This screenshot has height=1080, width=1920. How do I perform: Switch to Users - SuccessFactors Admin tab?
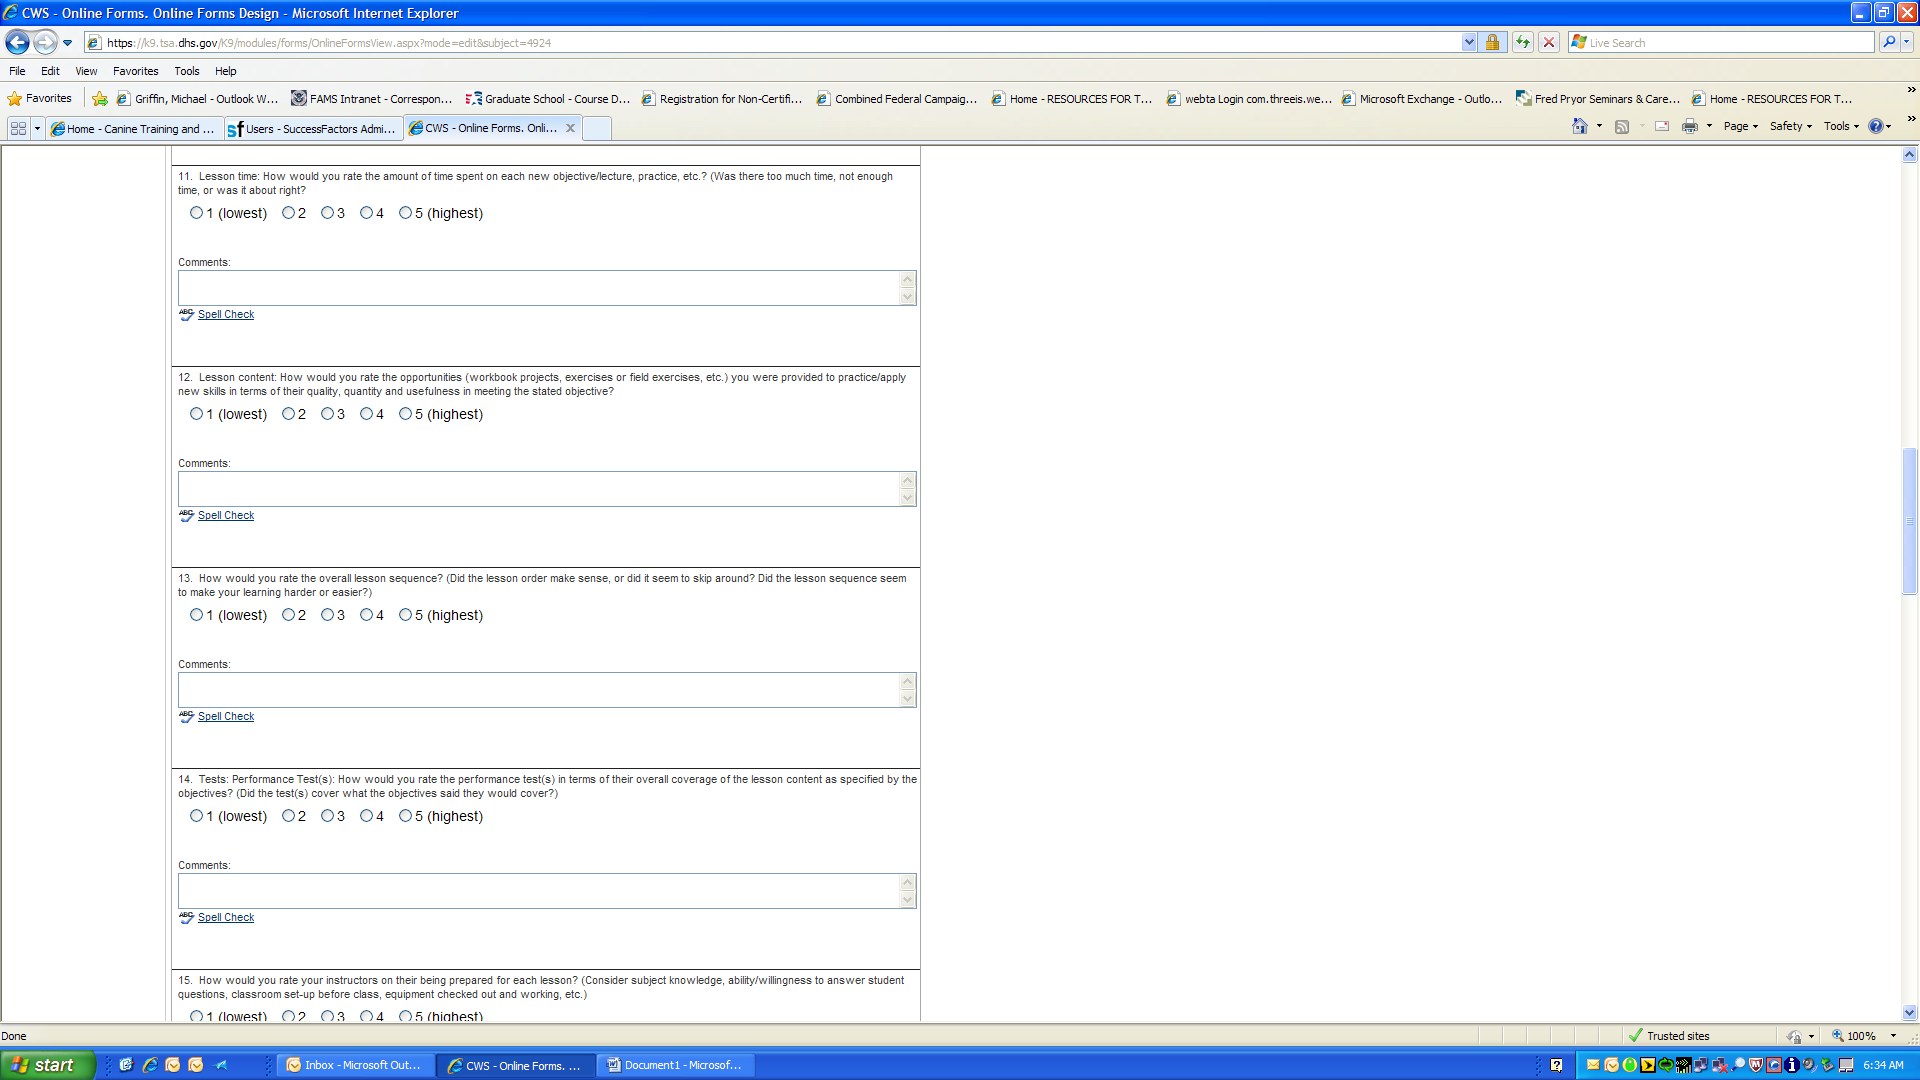pyautogui.click(x=314, y=129)
